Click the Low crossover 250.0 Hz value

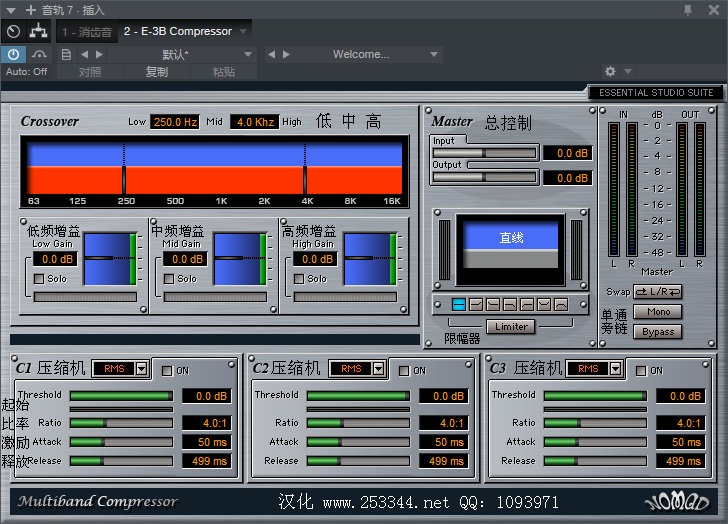pos(175,122)
